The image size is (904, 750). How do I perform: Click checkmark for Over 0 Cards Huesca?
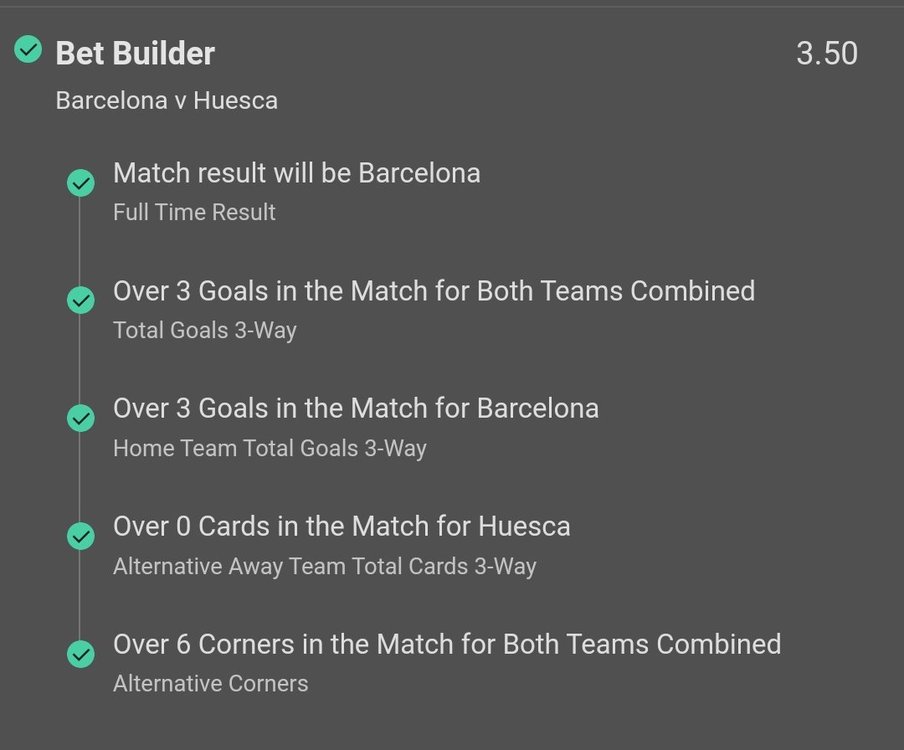coord(80,537)
